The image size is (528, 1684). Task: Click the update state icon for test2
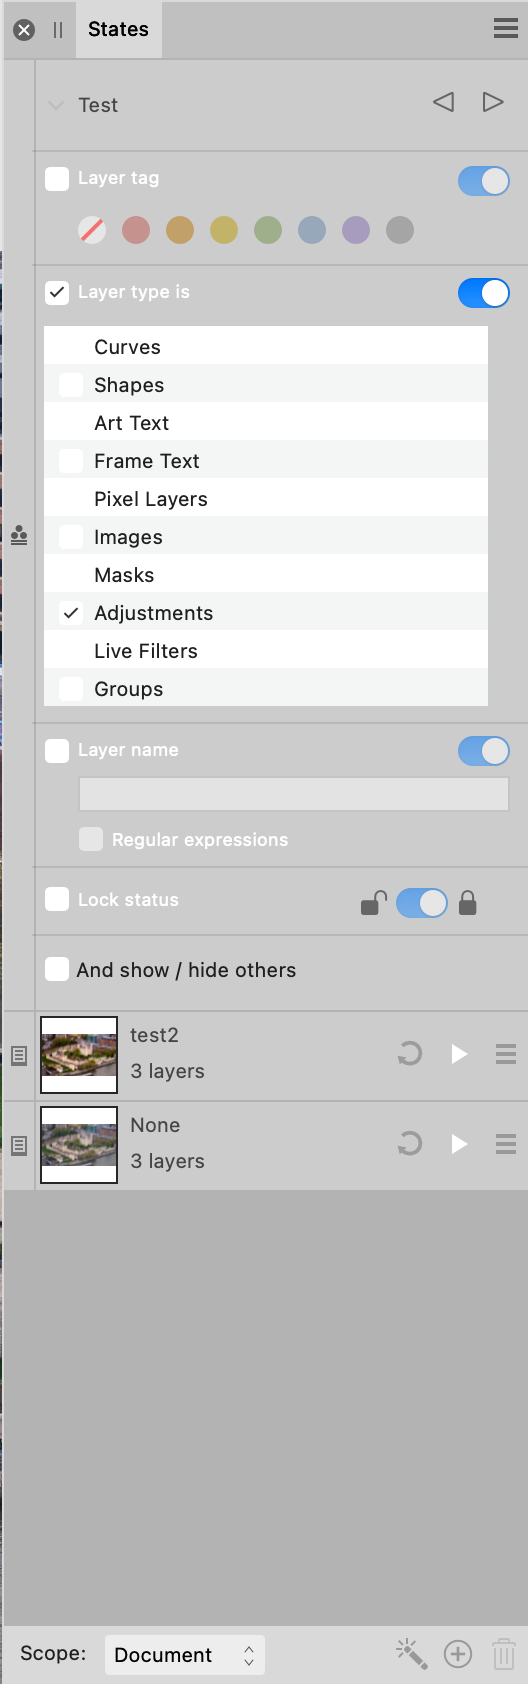point(409,1054)
